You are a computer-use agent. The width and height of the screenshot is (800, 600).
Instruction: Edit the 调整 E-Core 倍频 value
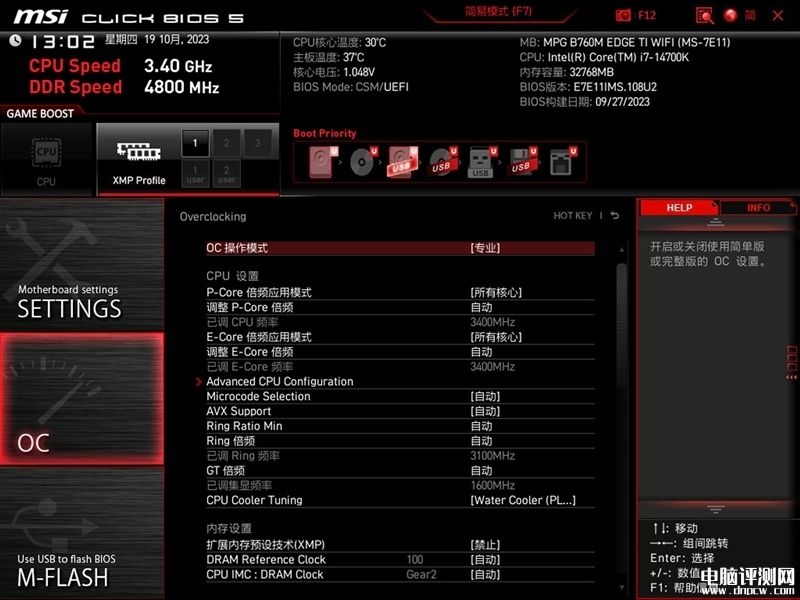coord(400,352)
